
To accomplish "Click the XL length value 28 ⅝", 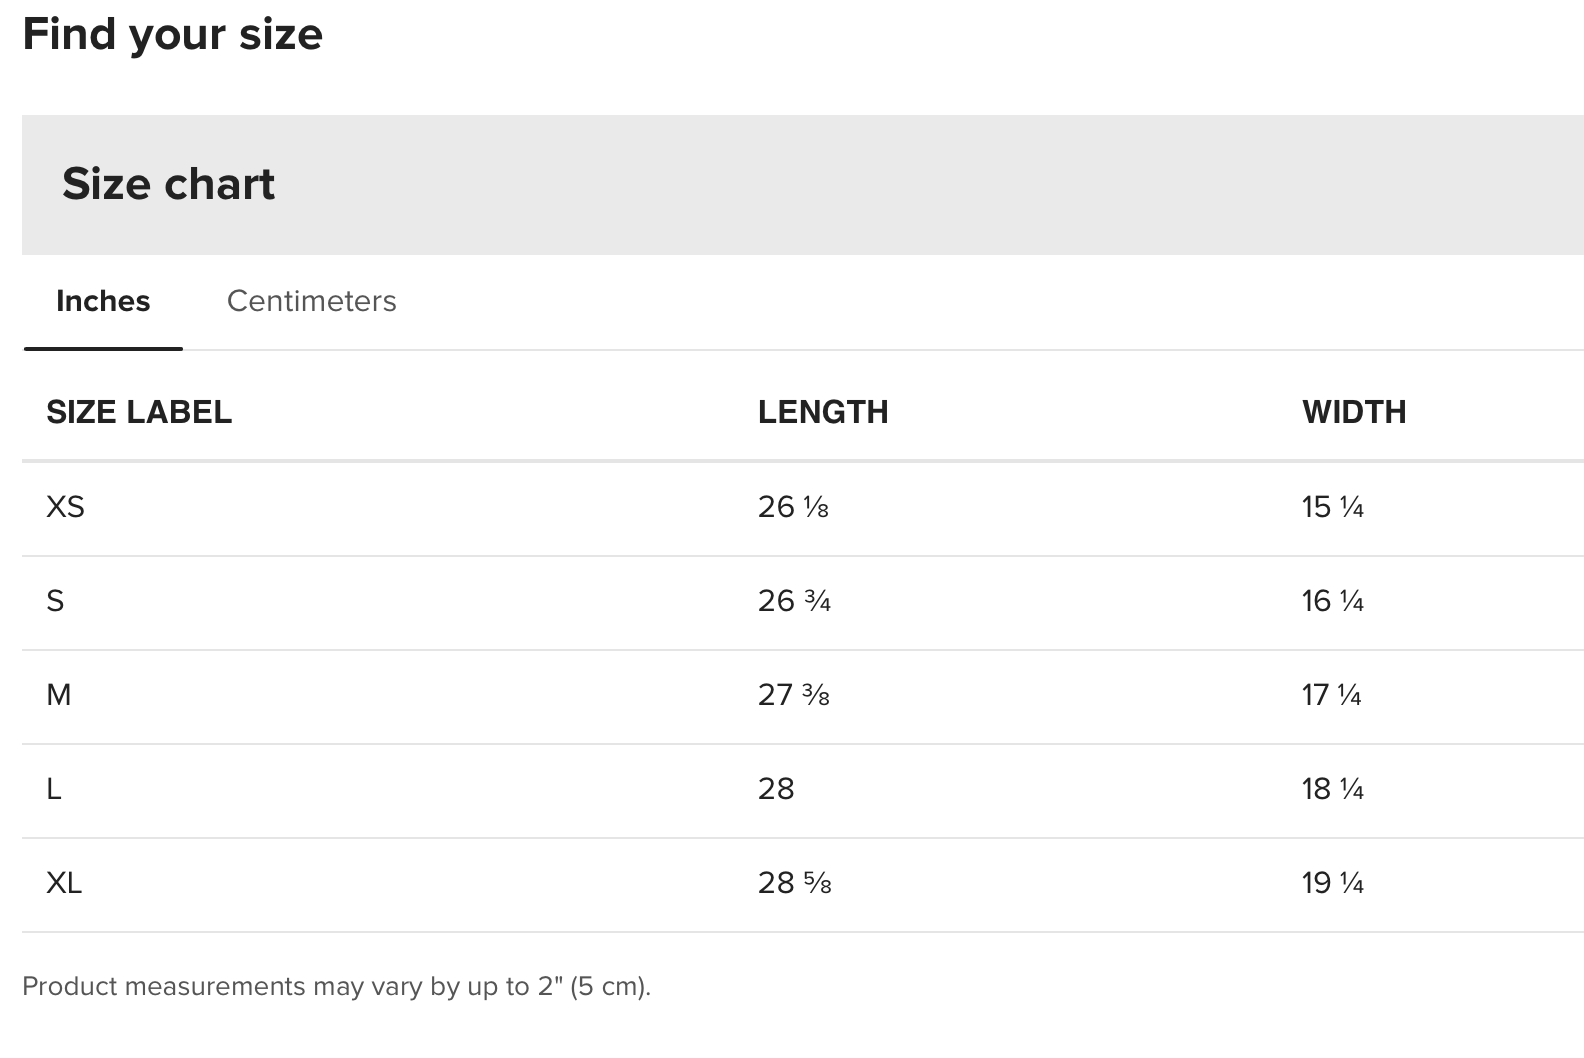I will (x=794, y=883).
